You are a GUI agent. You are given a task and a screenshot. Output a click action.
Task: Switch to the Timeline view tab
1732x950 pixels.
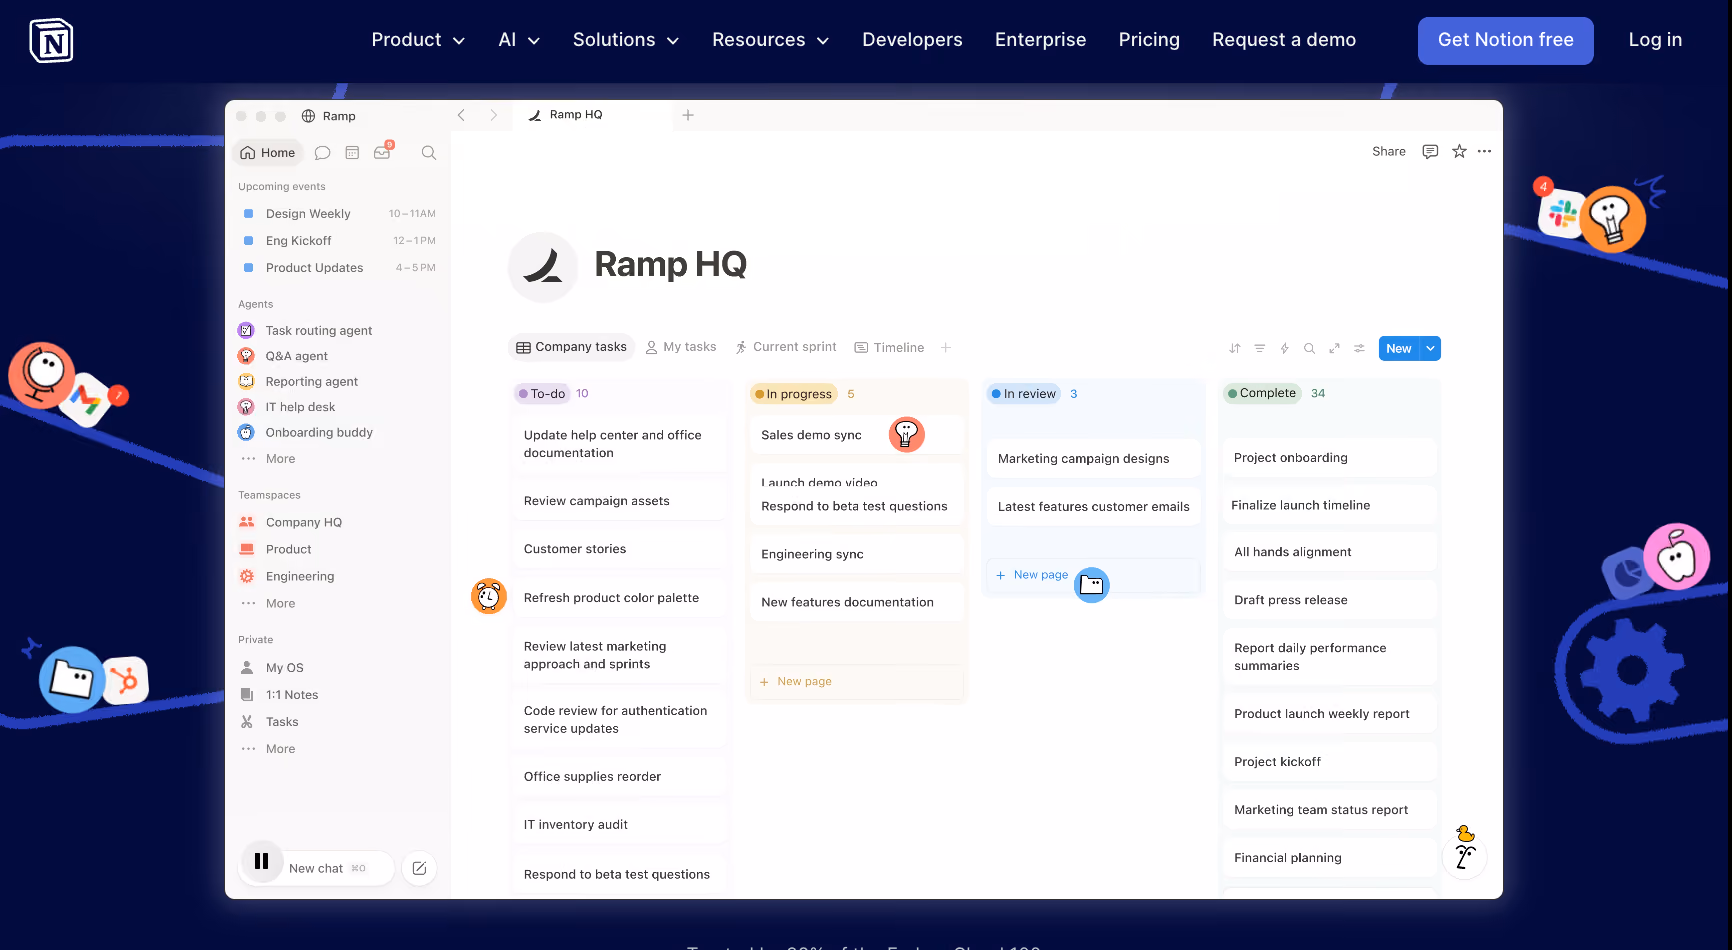click(x=889, y=348)
